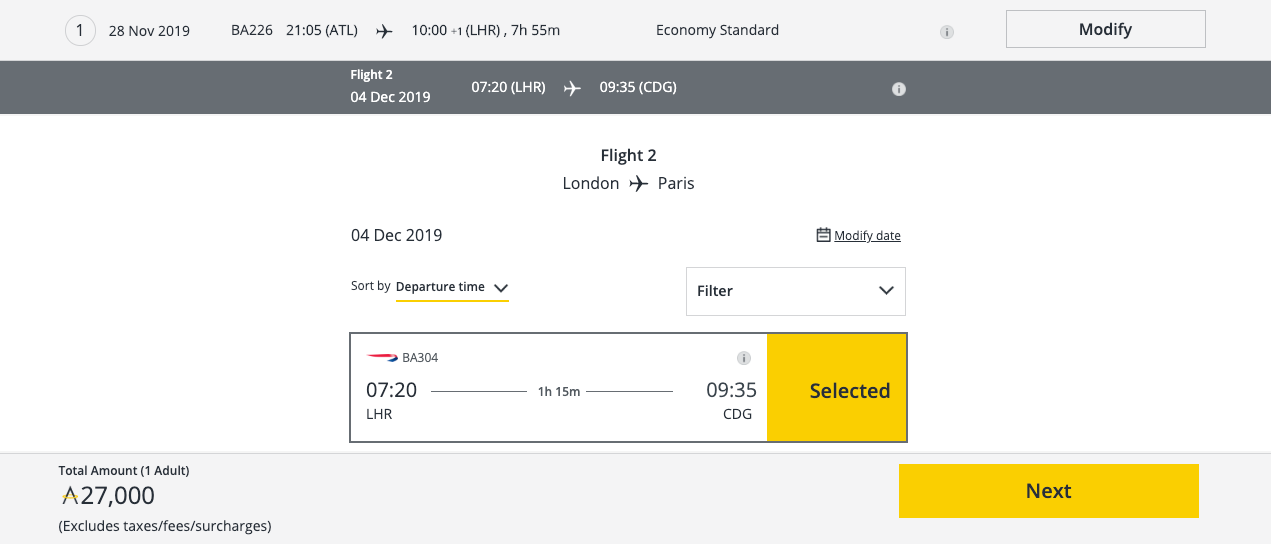Click the Avios symbol beside 27,000

(x=69, y=494)
